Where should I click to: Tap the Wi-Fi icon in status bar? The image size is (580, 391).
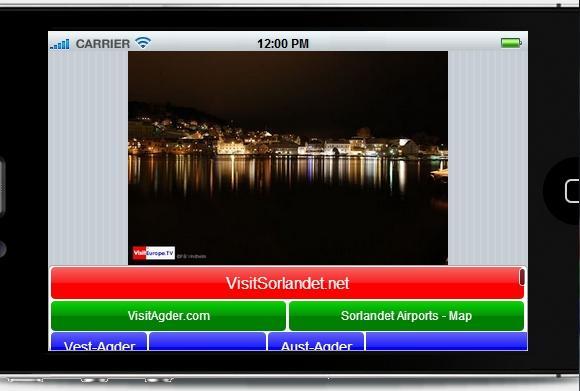(143, 43)
